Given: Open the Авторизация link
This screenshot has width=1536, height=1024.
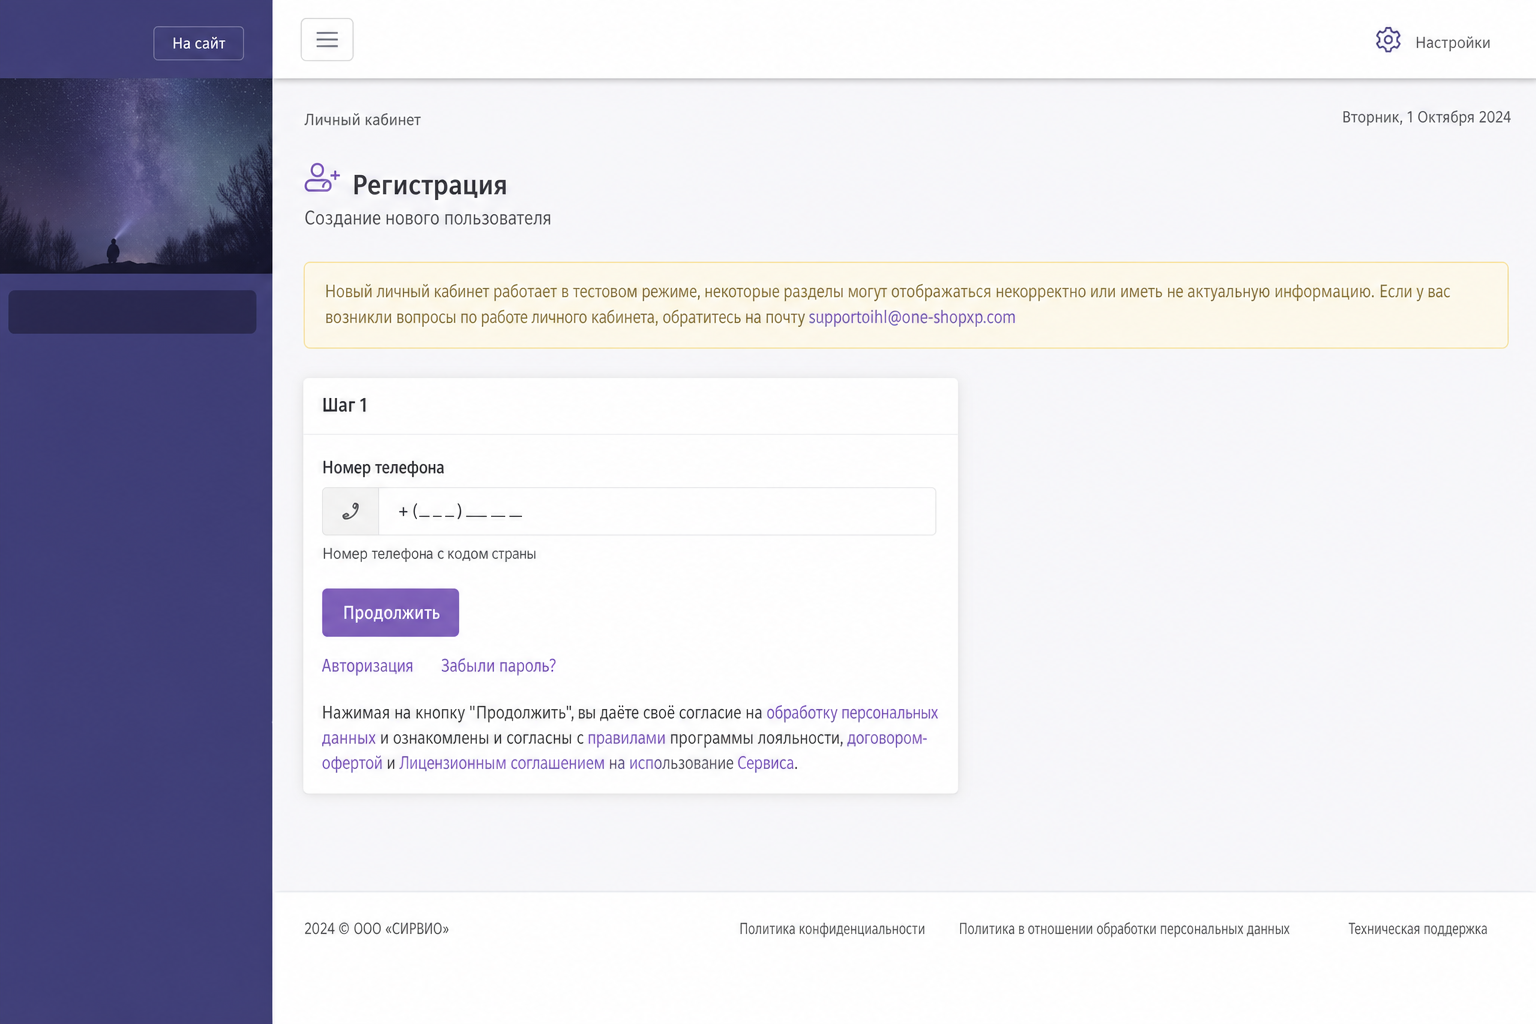Looking at the screenshot, I should [x=367, y=666].
